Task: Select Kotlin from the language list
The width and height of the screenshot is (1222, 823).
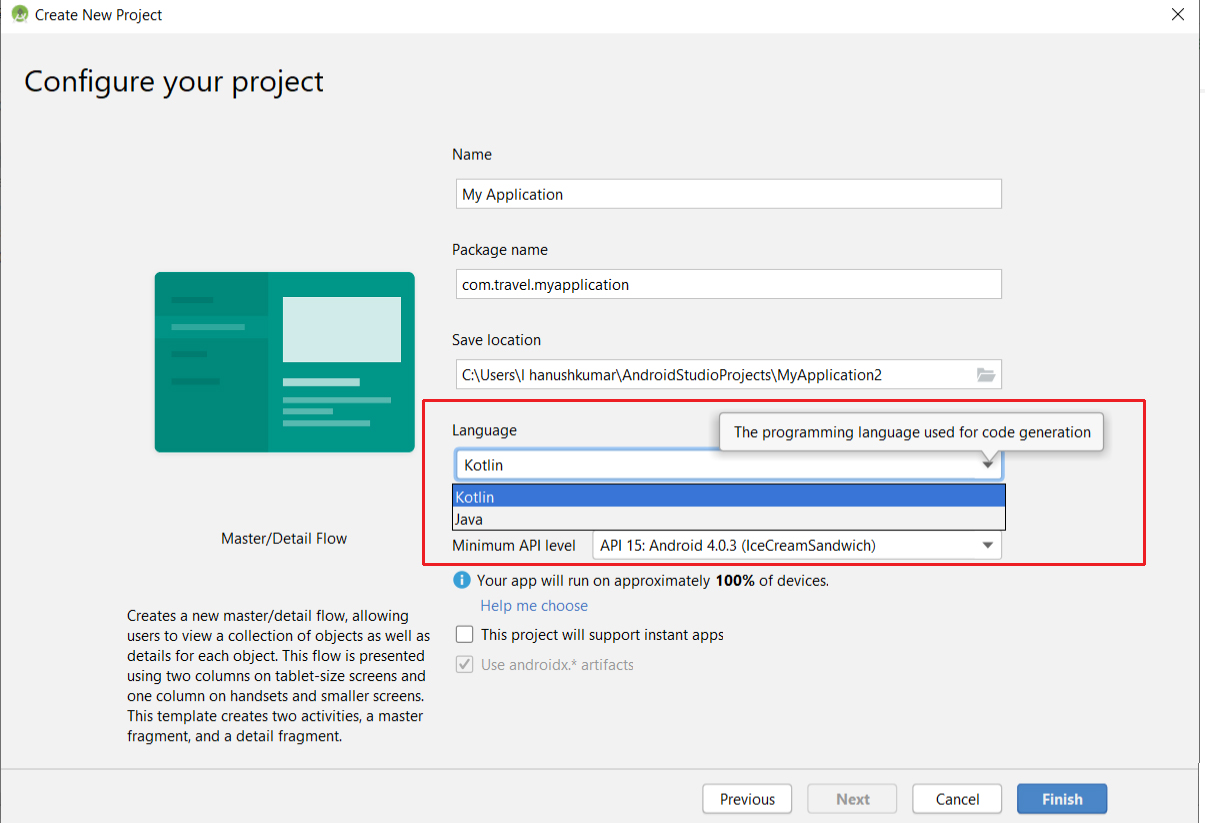Action: [x=728, y=497]
